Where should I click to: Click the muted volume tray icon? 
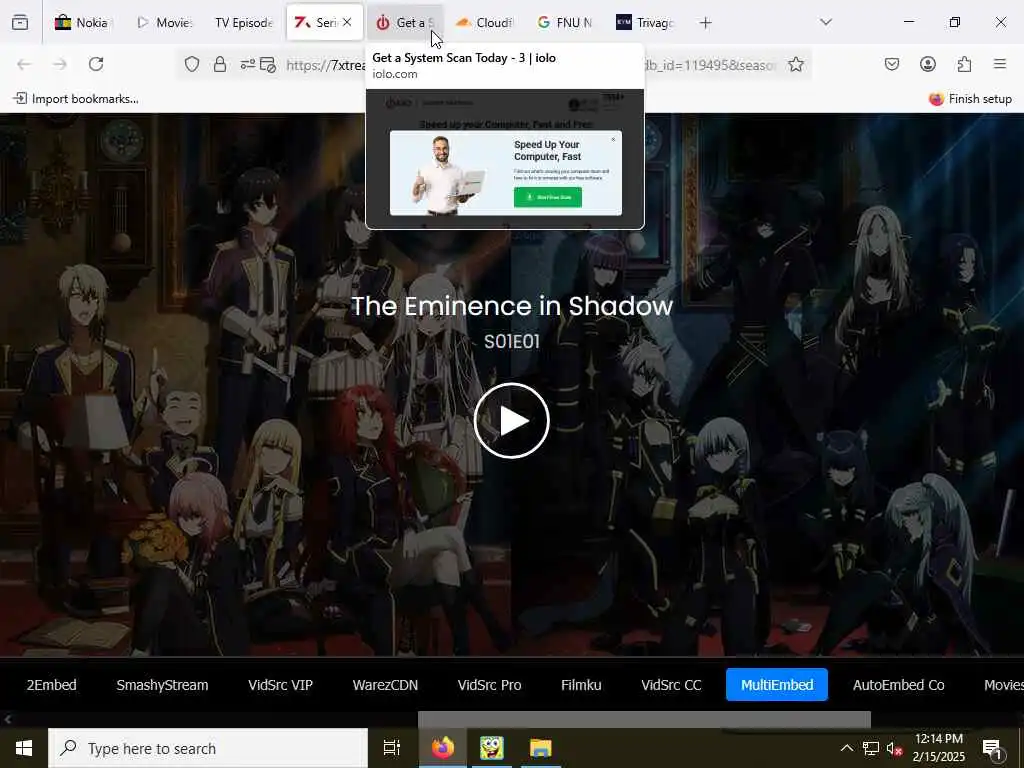tap(894, 748)
